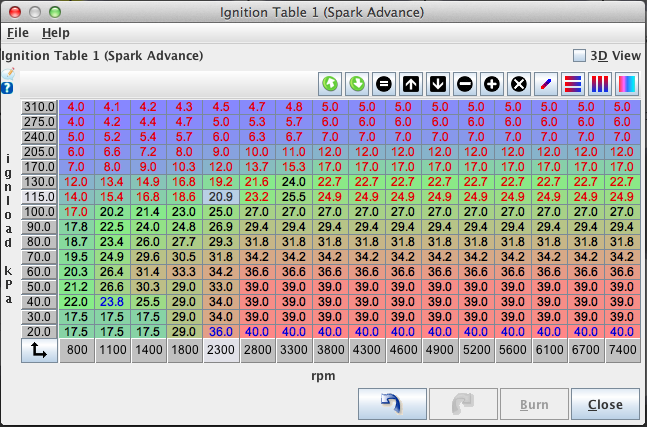This screenshot has width=647, height=427.
Task: Click the white up-arrow square icon
Action: (411, 84)
